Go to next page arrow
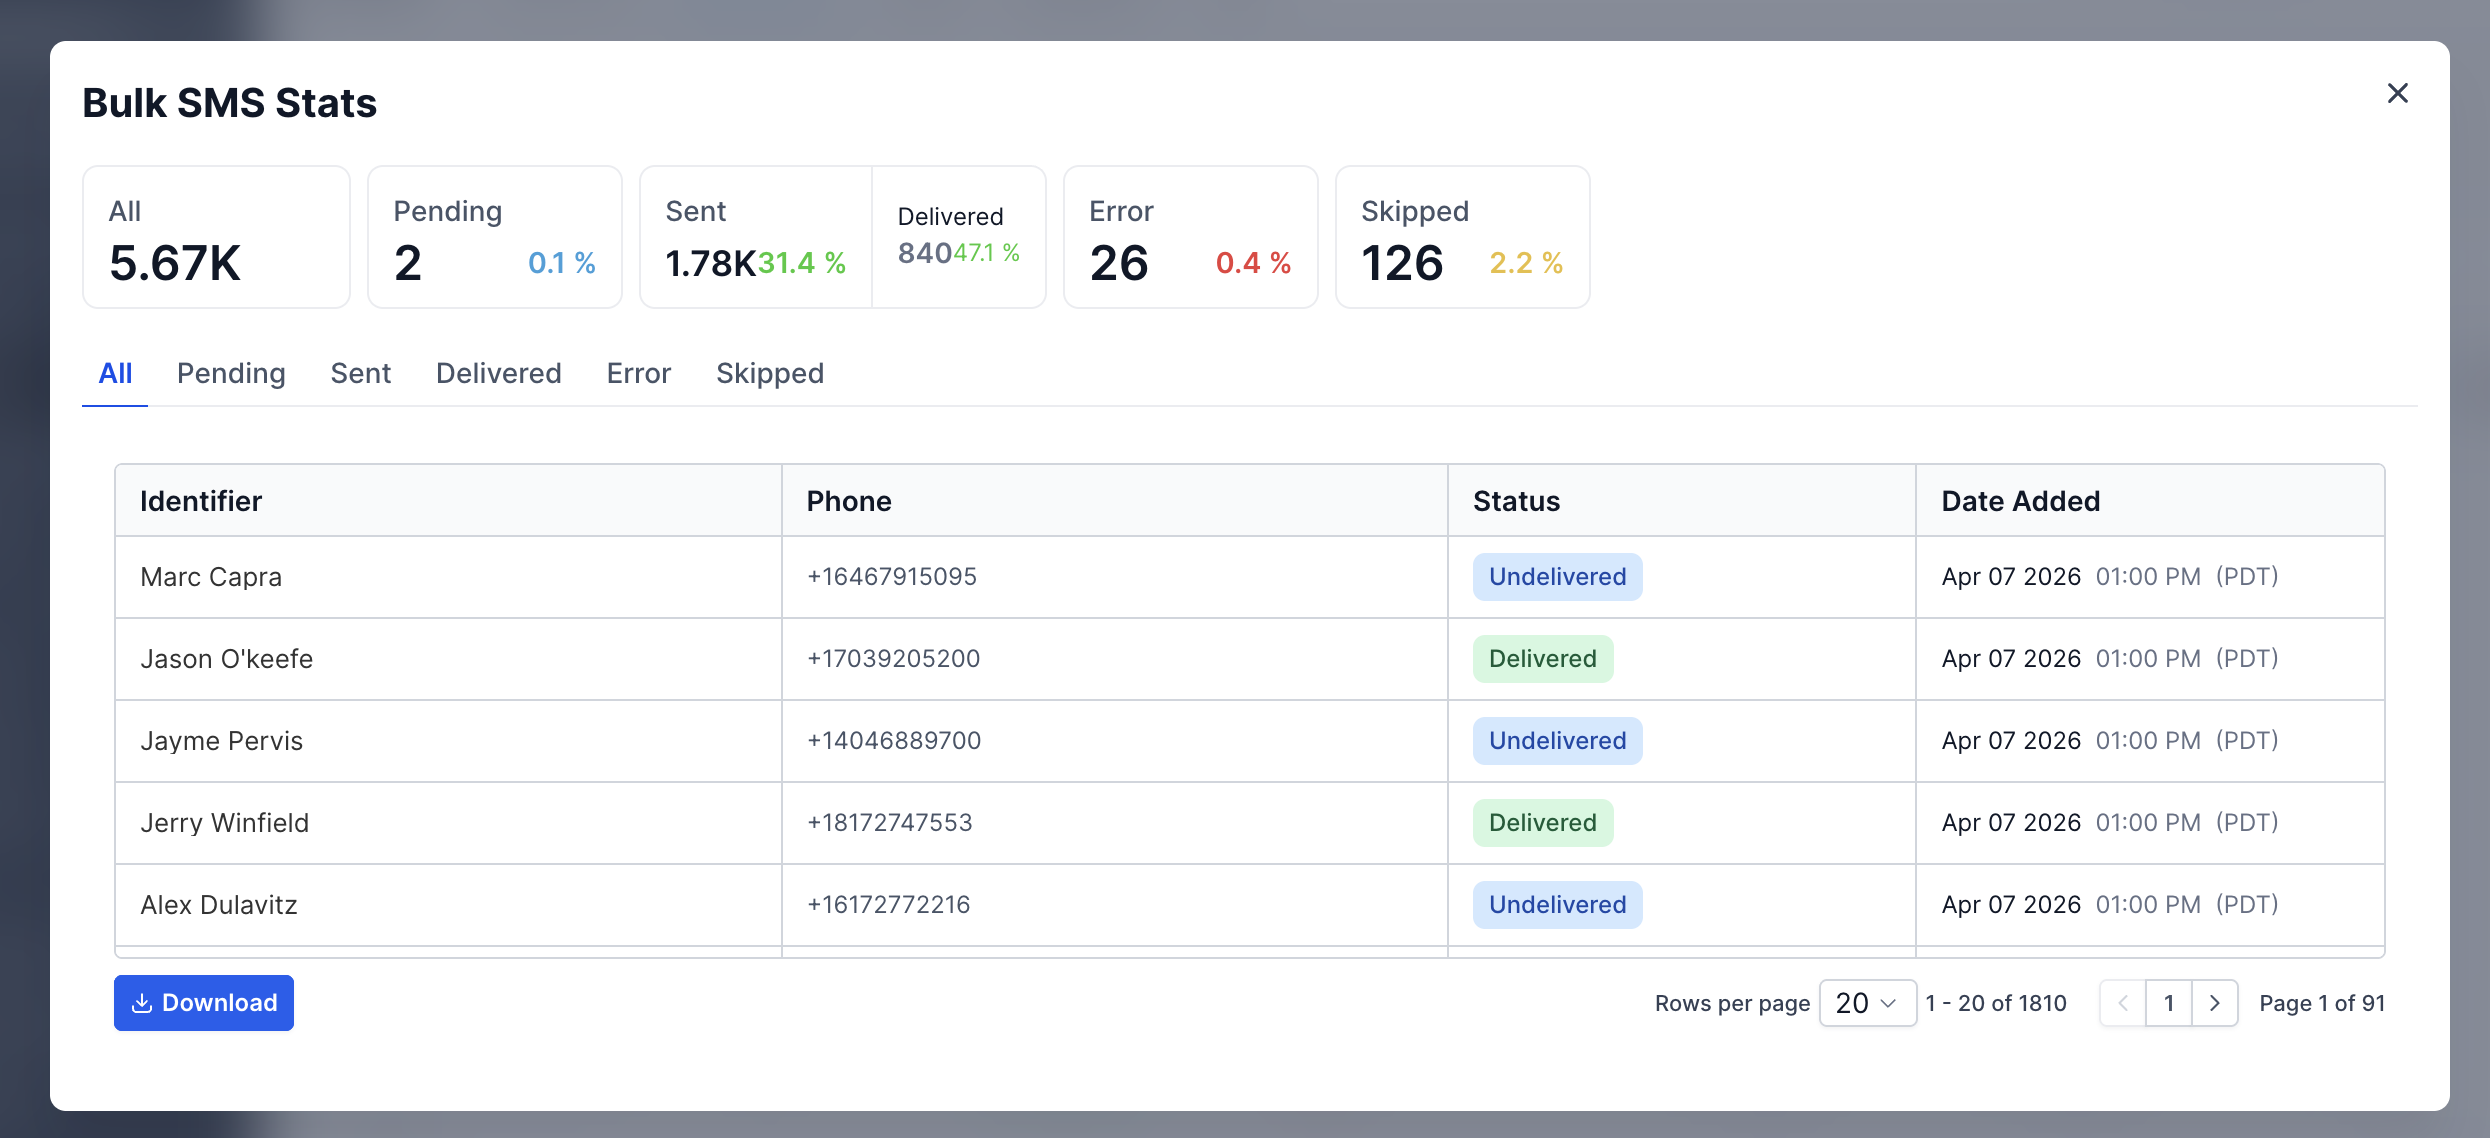Screen dimensions: 2490x1138 [x=2214, y=1002]
